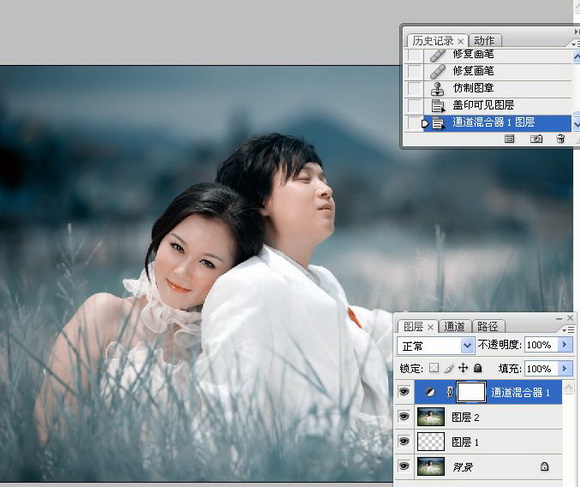
Task: Select the 图层 1 layer name
Action: [x=465, y=442]
